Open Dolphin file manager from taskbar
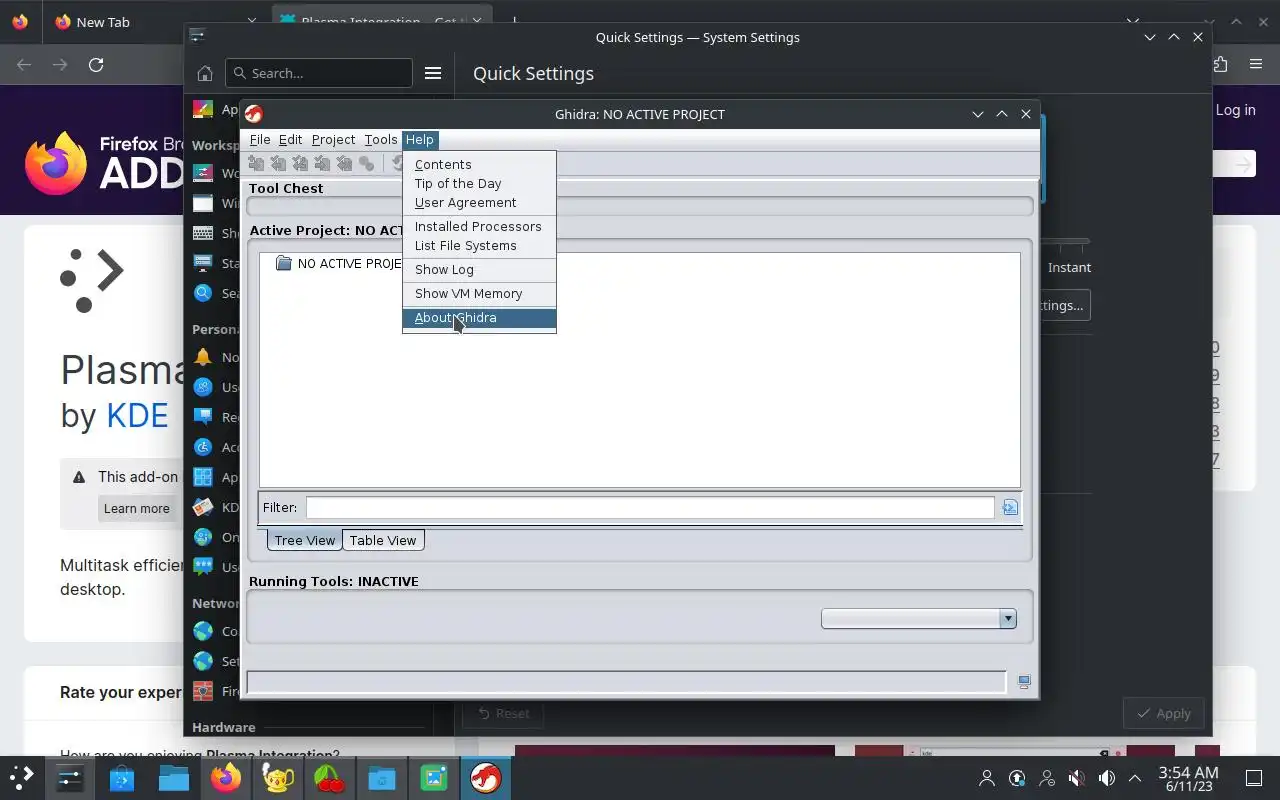 click(174, 777)
